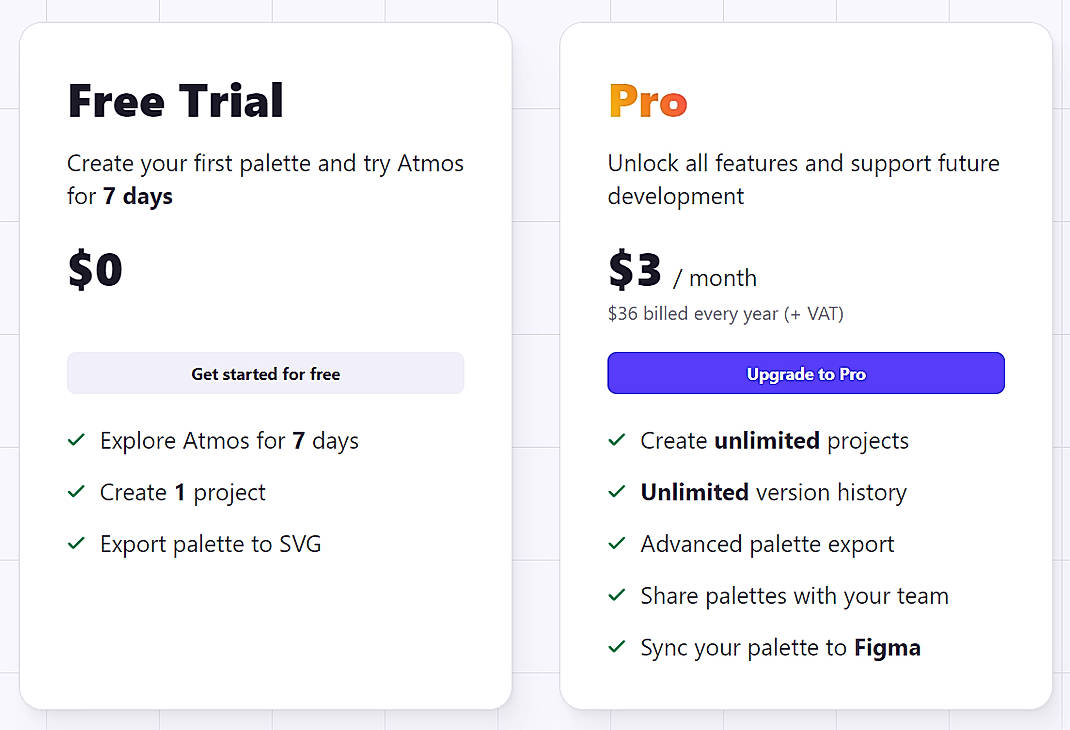Screen dimensions: 1070x730
Task: Select the orange "Pro" plan heading
Action: pyautogui.click(x=647, y=99)
